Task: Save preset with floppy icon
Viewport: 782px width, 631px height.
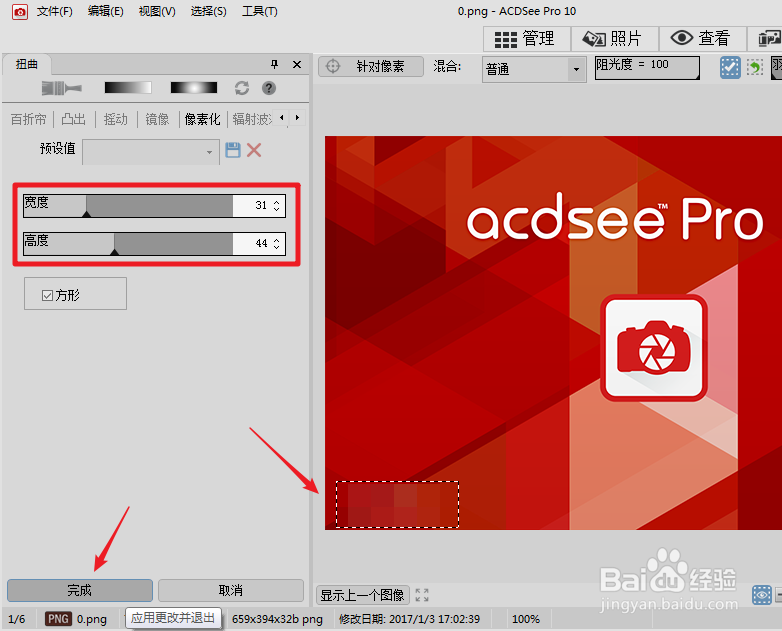Action: point(233,150)
